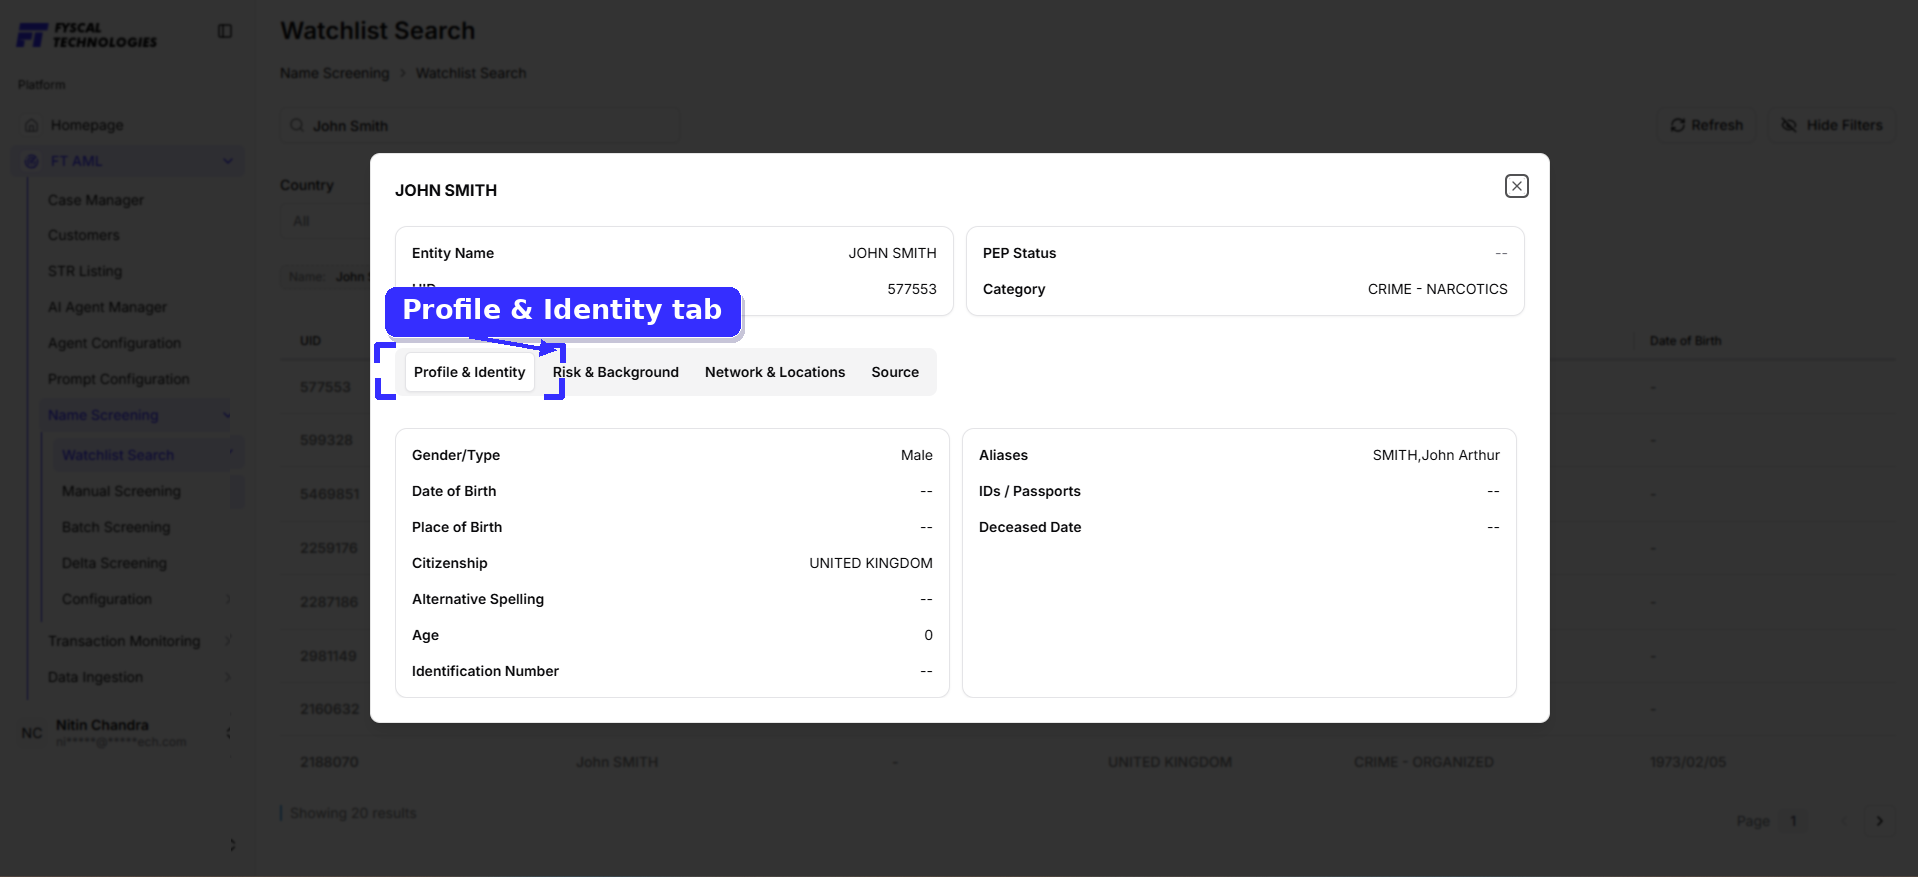The height and width of the screenshot is (877, 1918).
Task: Open AI Agent Manager in the sidebar
Action: coord(107,307)
